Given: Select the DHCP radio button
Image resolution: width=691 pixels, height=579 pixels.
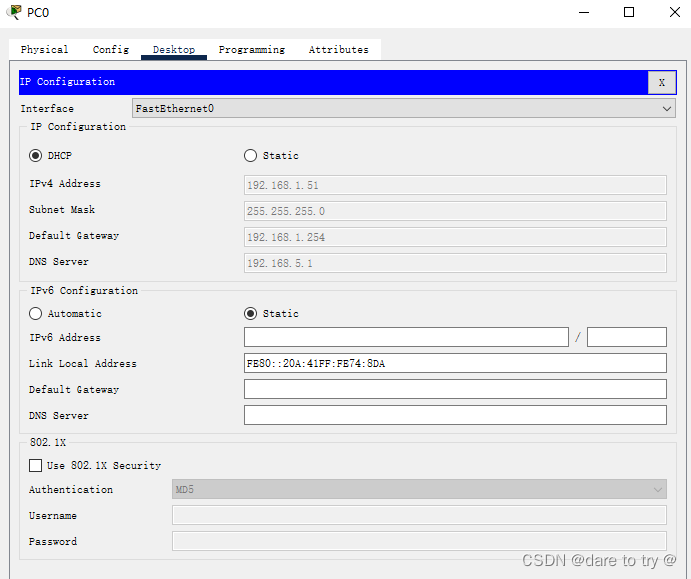Looking at the screenshot, I should [35, 156].
